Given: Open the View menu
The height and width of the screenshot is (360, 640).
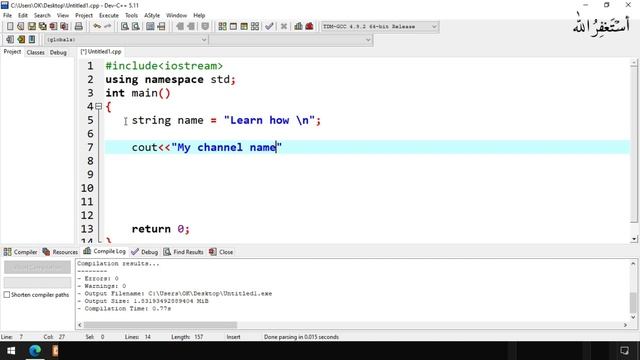Looking at the screenshot, I should coord(62,16).
